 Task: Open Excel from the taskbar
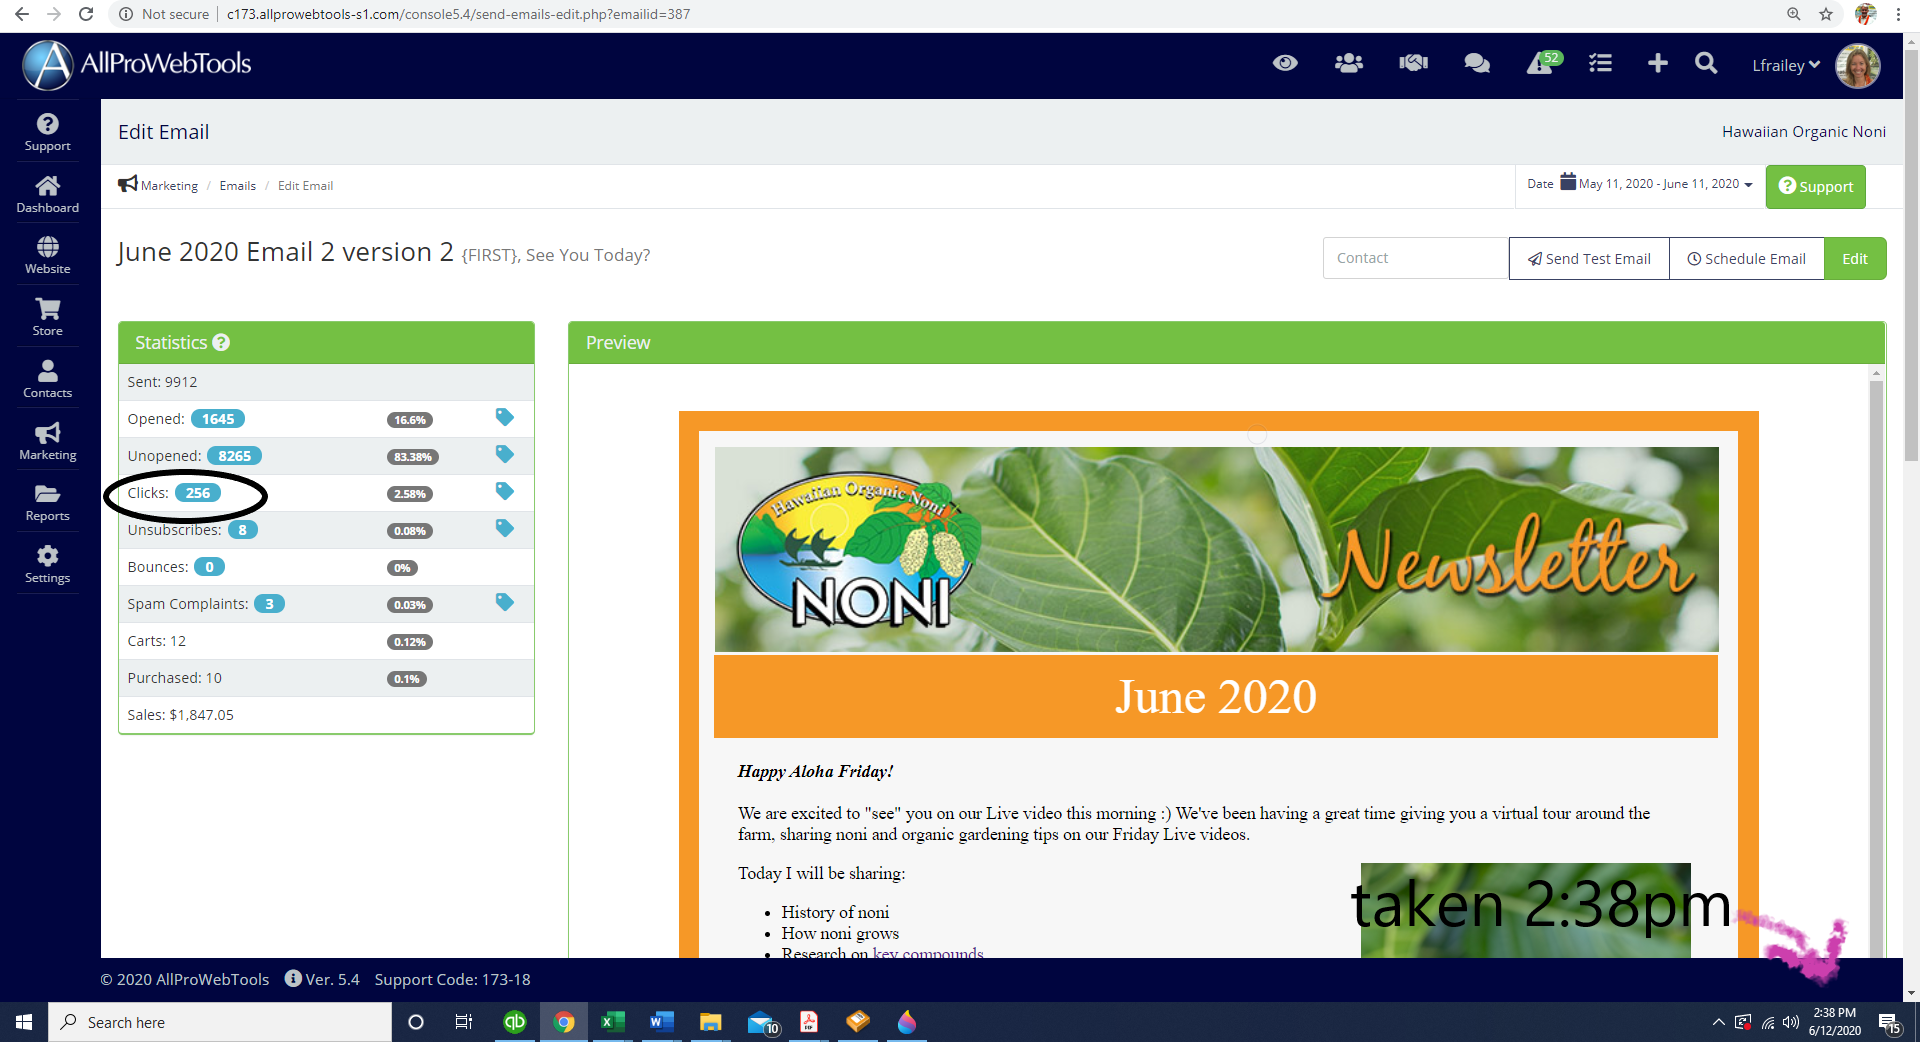(612, 1022)
